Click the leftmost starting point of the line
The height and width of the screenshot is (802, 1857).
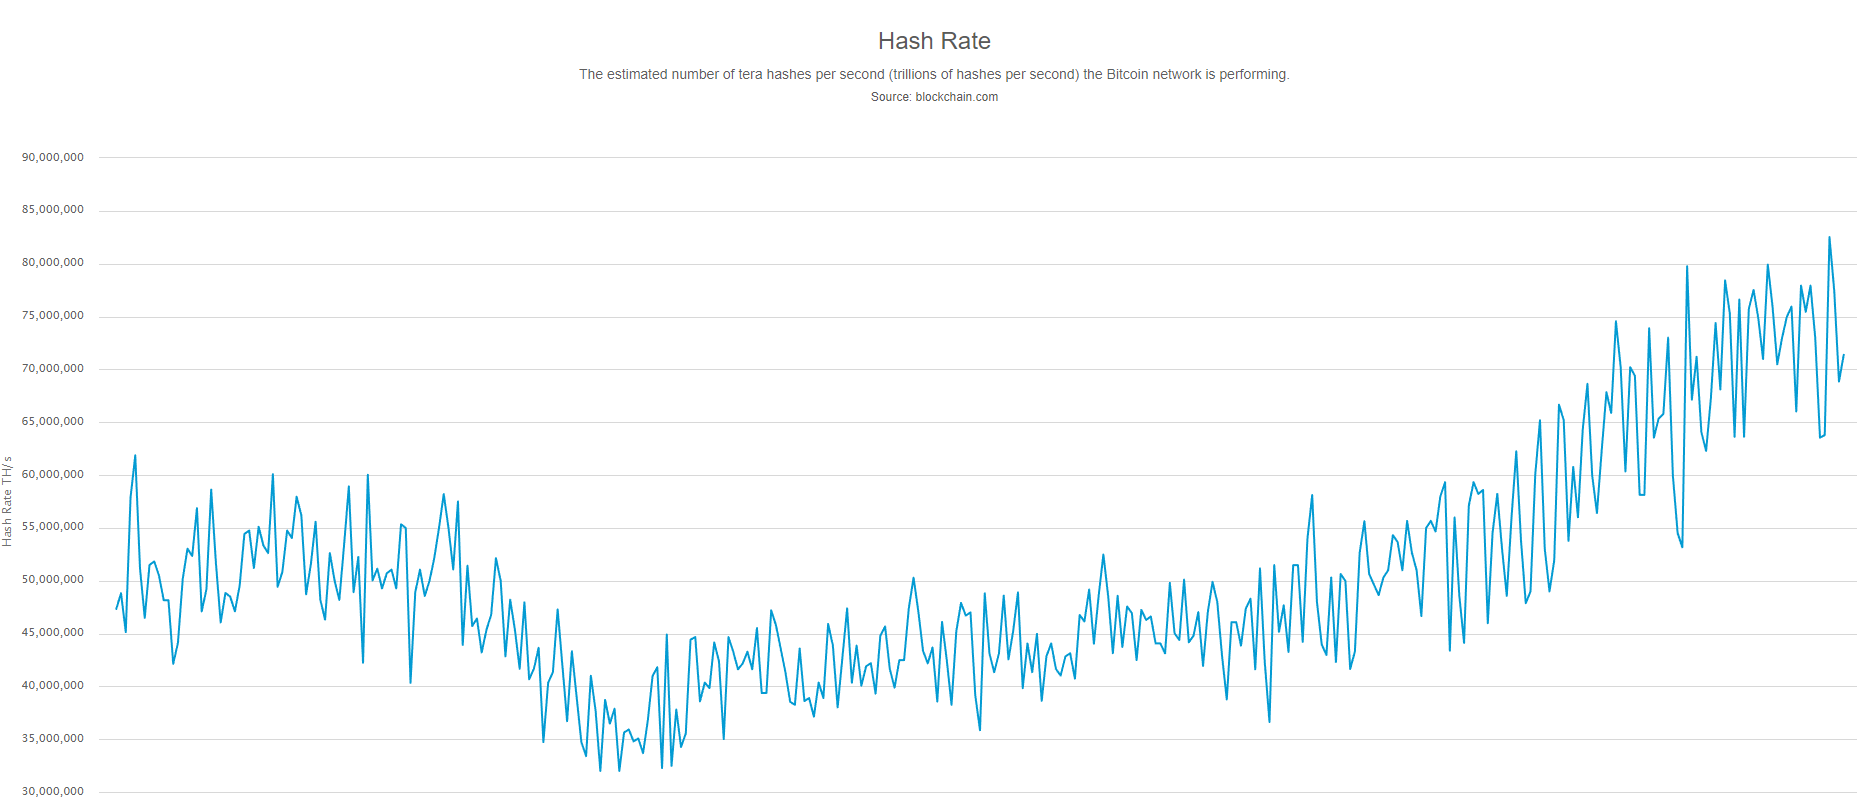click(116, 609)
